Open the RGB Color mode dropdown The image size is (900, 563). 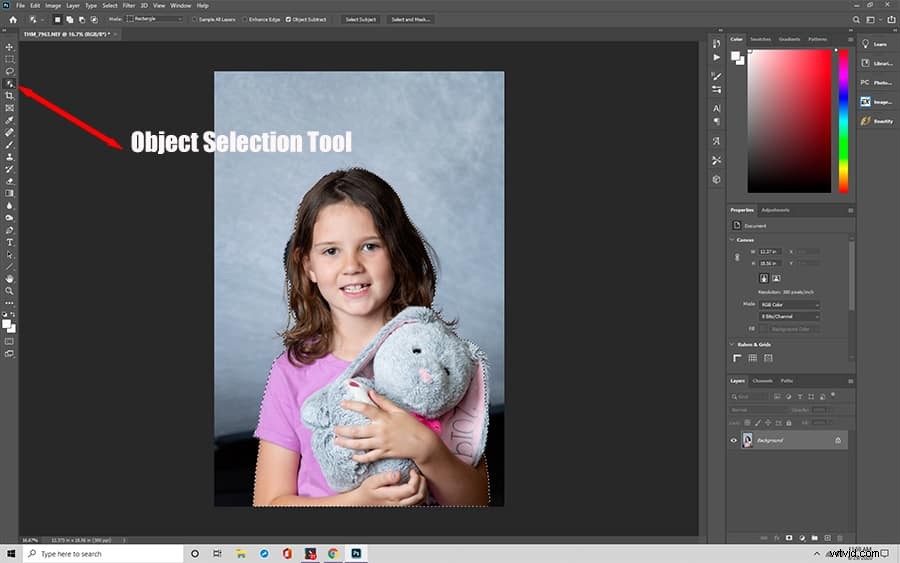coord(789,305)
